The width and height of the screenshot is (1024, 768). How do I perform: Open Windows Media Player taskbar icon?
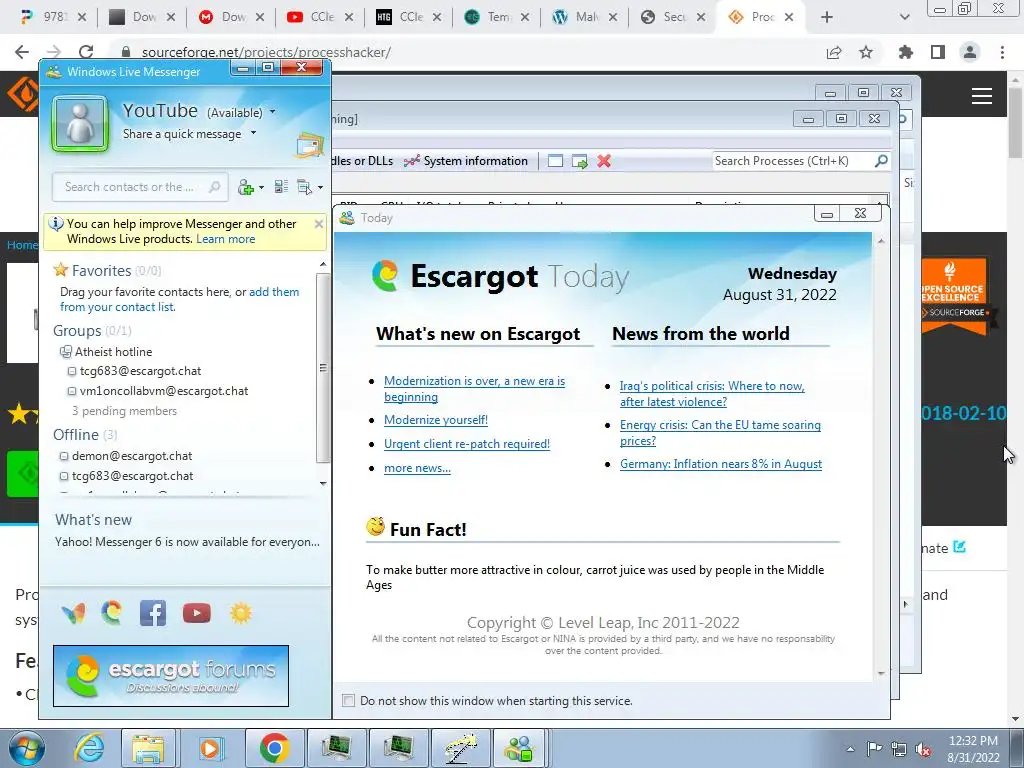pyautogui.click(x=210, y=748)
